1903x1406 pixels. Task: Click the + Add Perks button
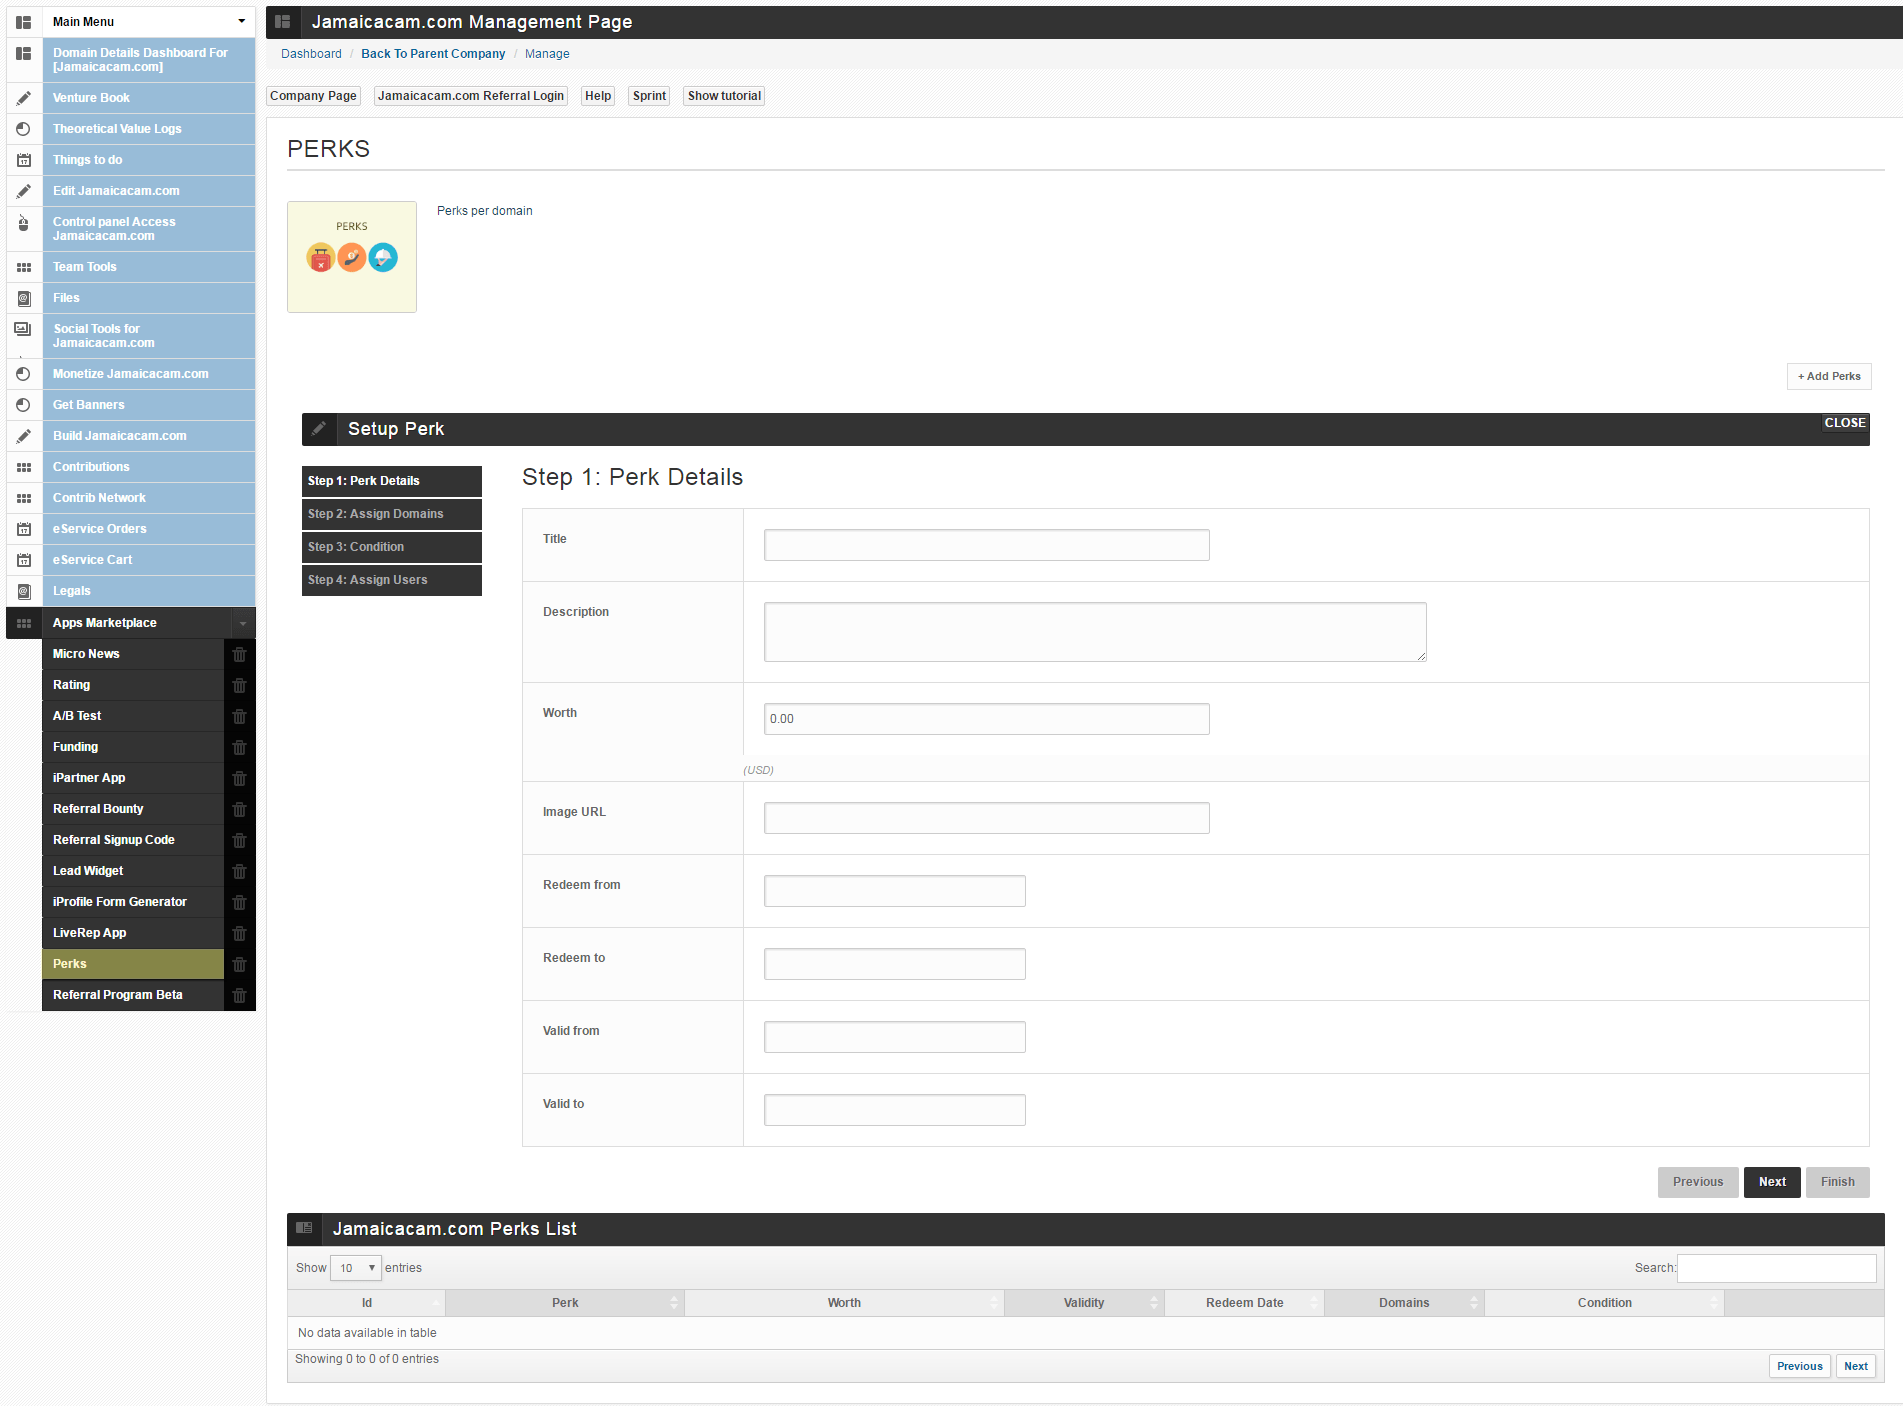[x=1829, y=376]
